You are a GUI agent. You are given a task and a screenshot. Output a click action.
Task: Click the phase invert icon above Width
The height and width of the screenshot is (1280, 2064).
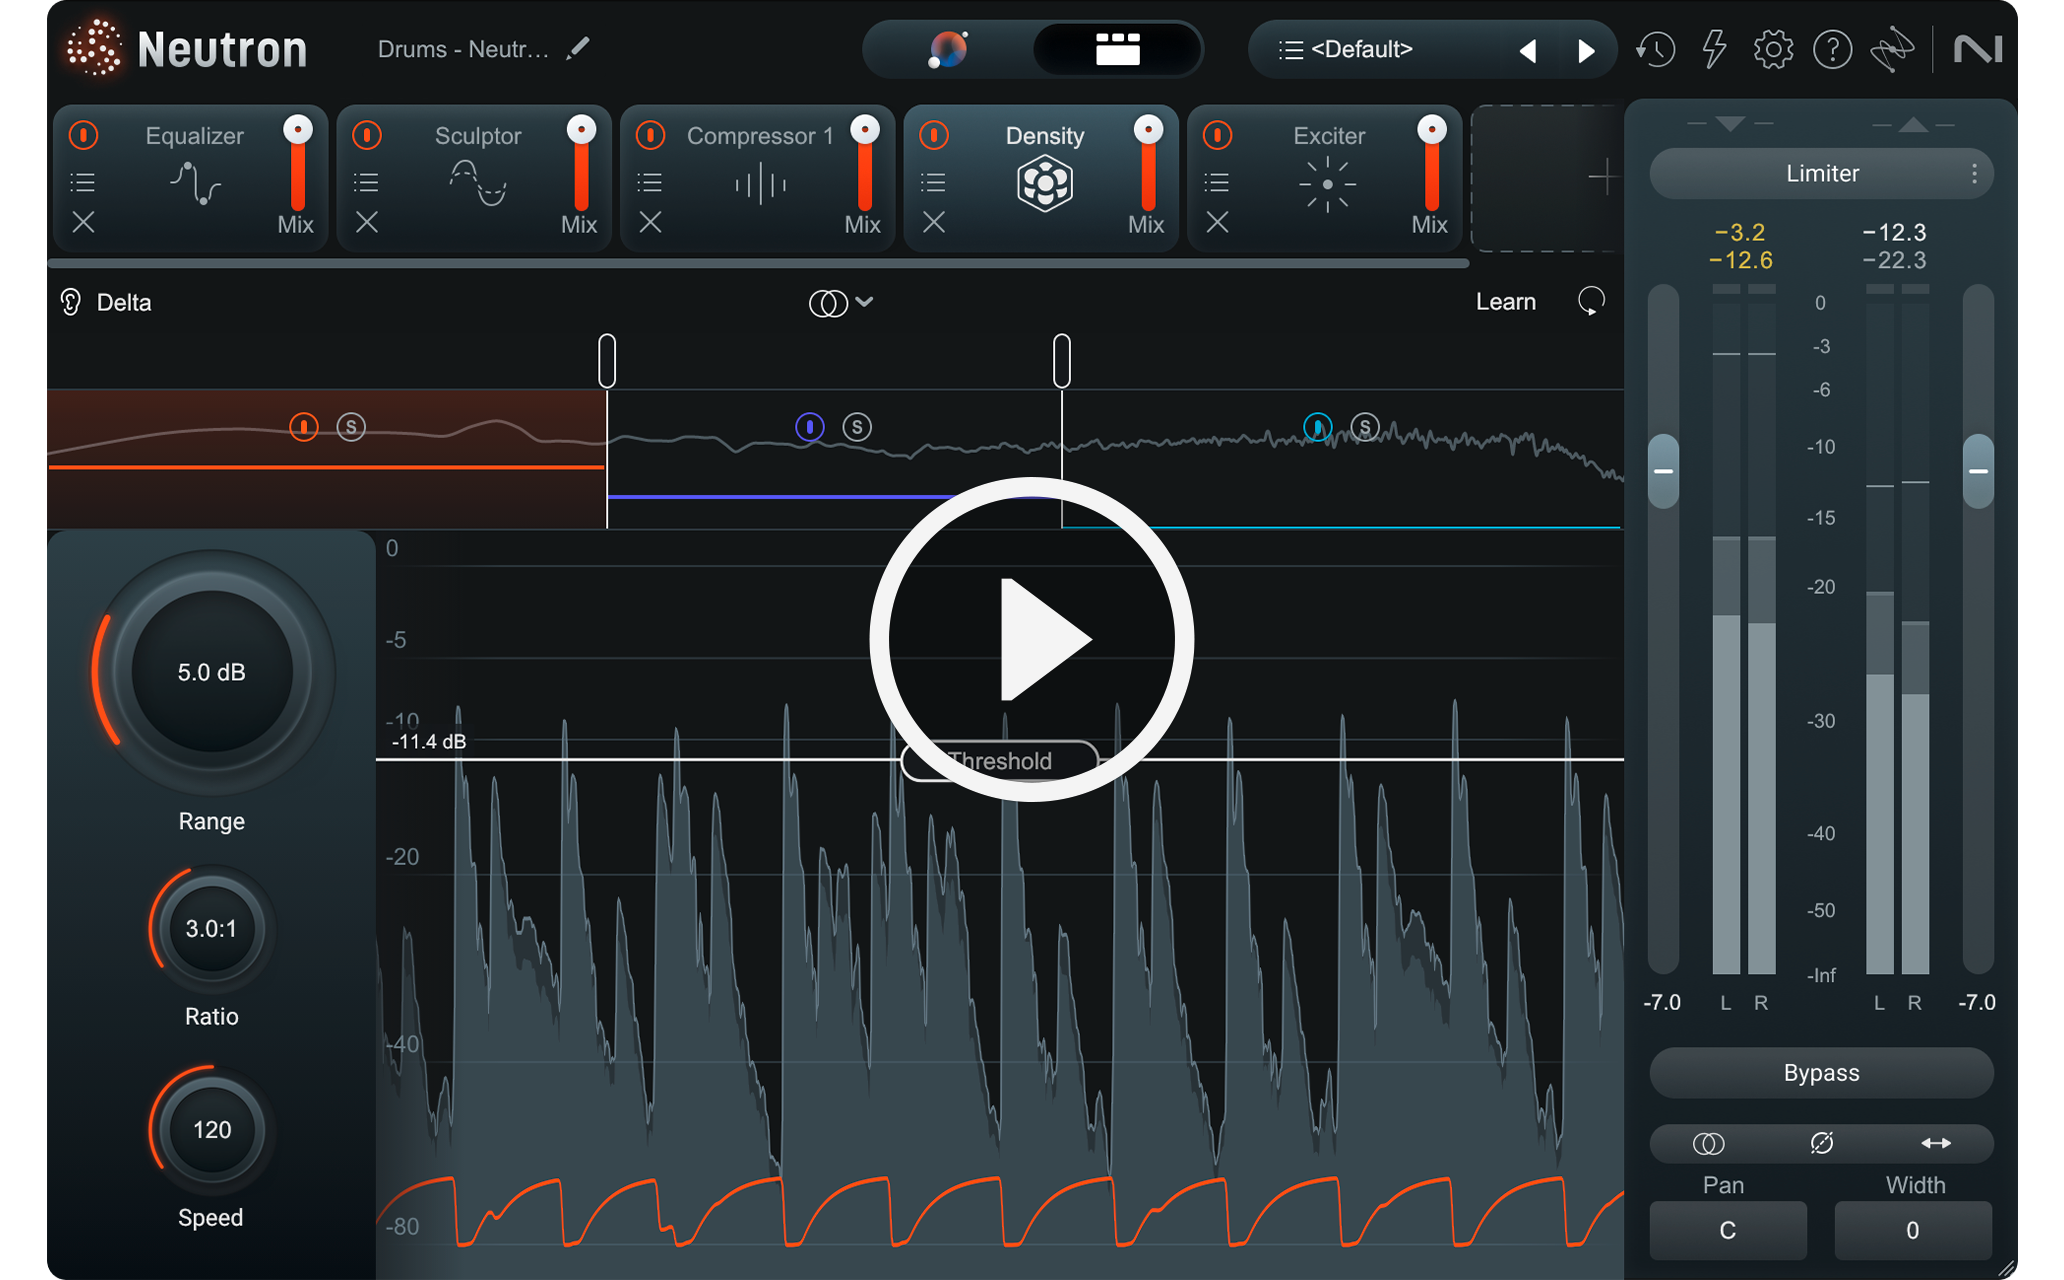(x=1821, y=1143)
